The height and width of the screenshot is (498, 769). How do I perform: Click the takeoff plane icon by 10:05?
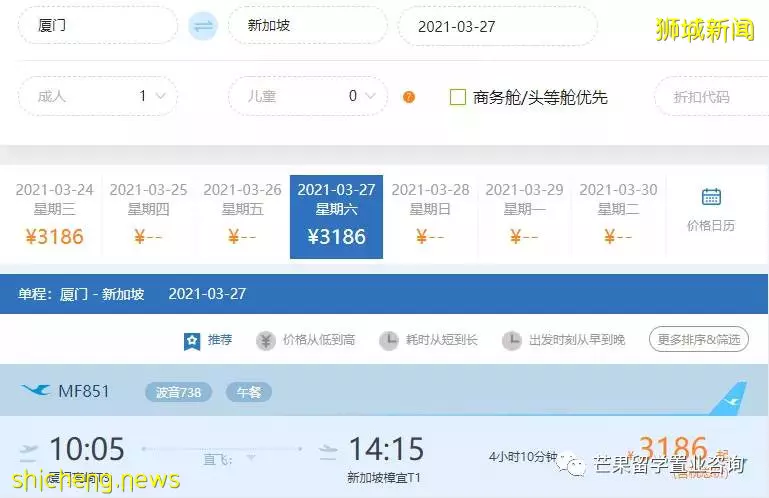[28, 453]
